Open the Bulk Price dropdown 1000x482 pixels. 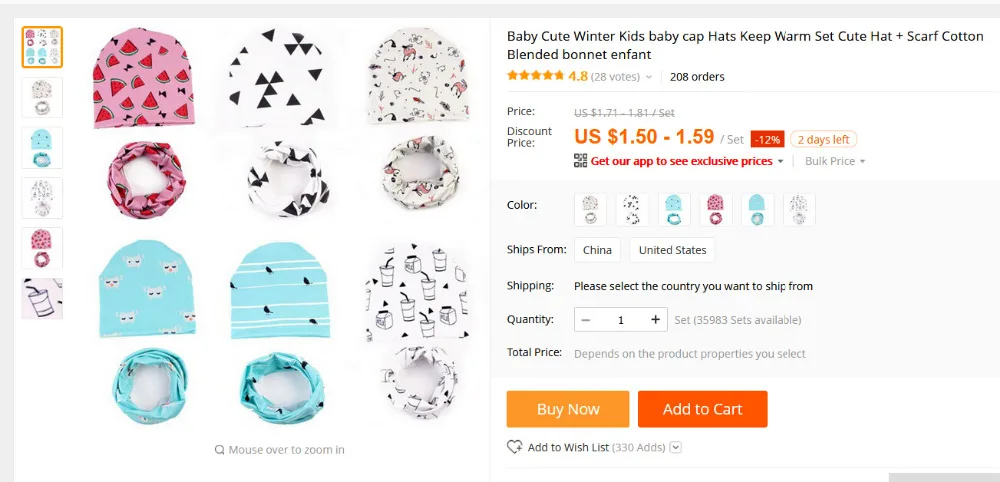835,161
